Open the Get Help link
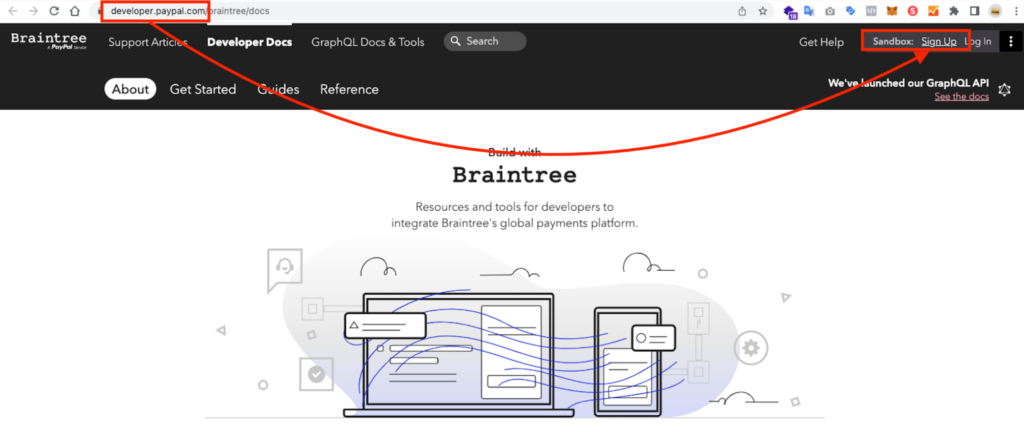Image resolution: width=1024 pixels, height=443 pixels. coord(822,42)
